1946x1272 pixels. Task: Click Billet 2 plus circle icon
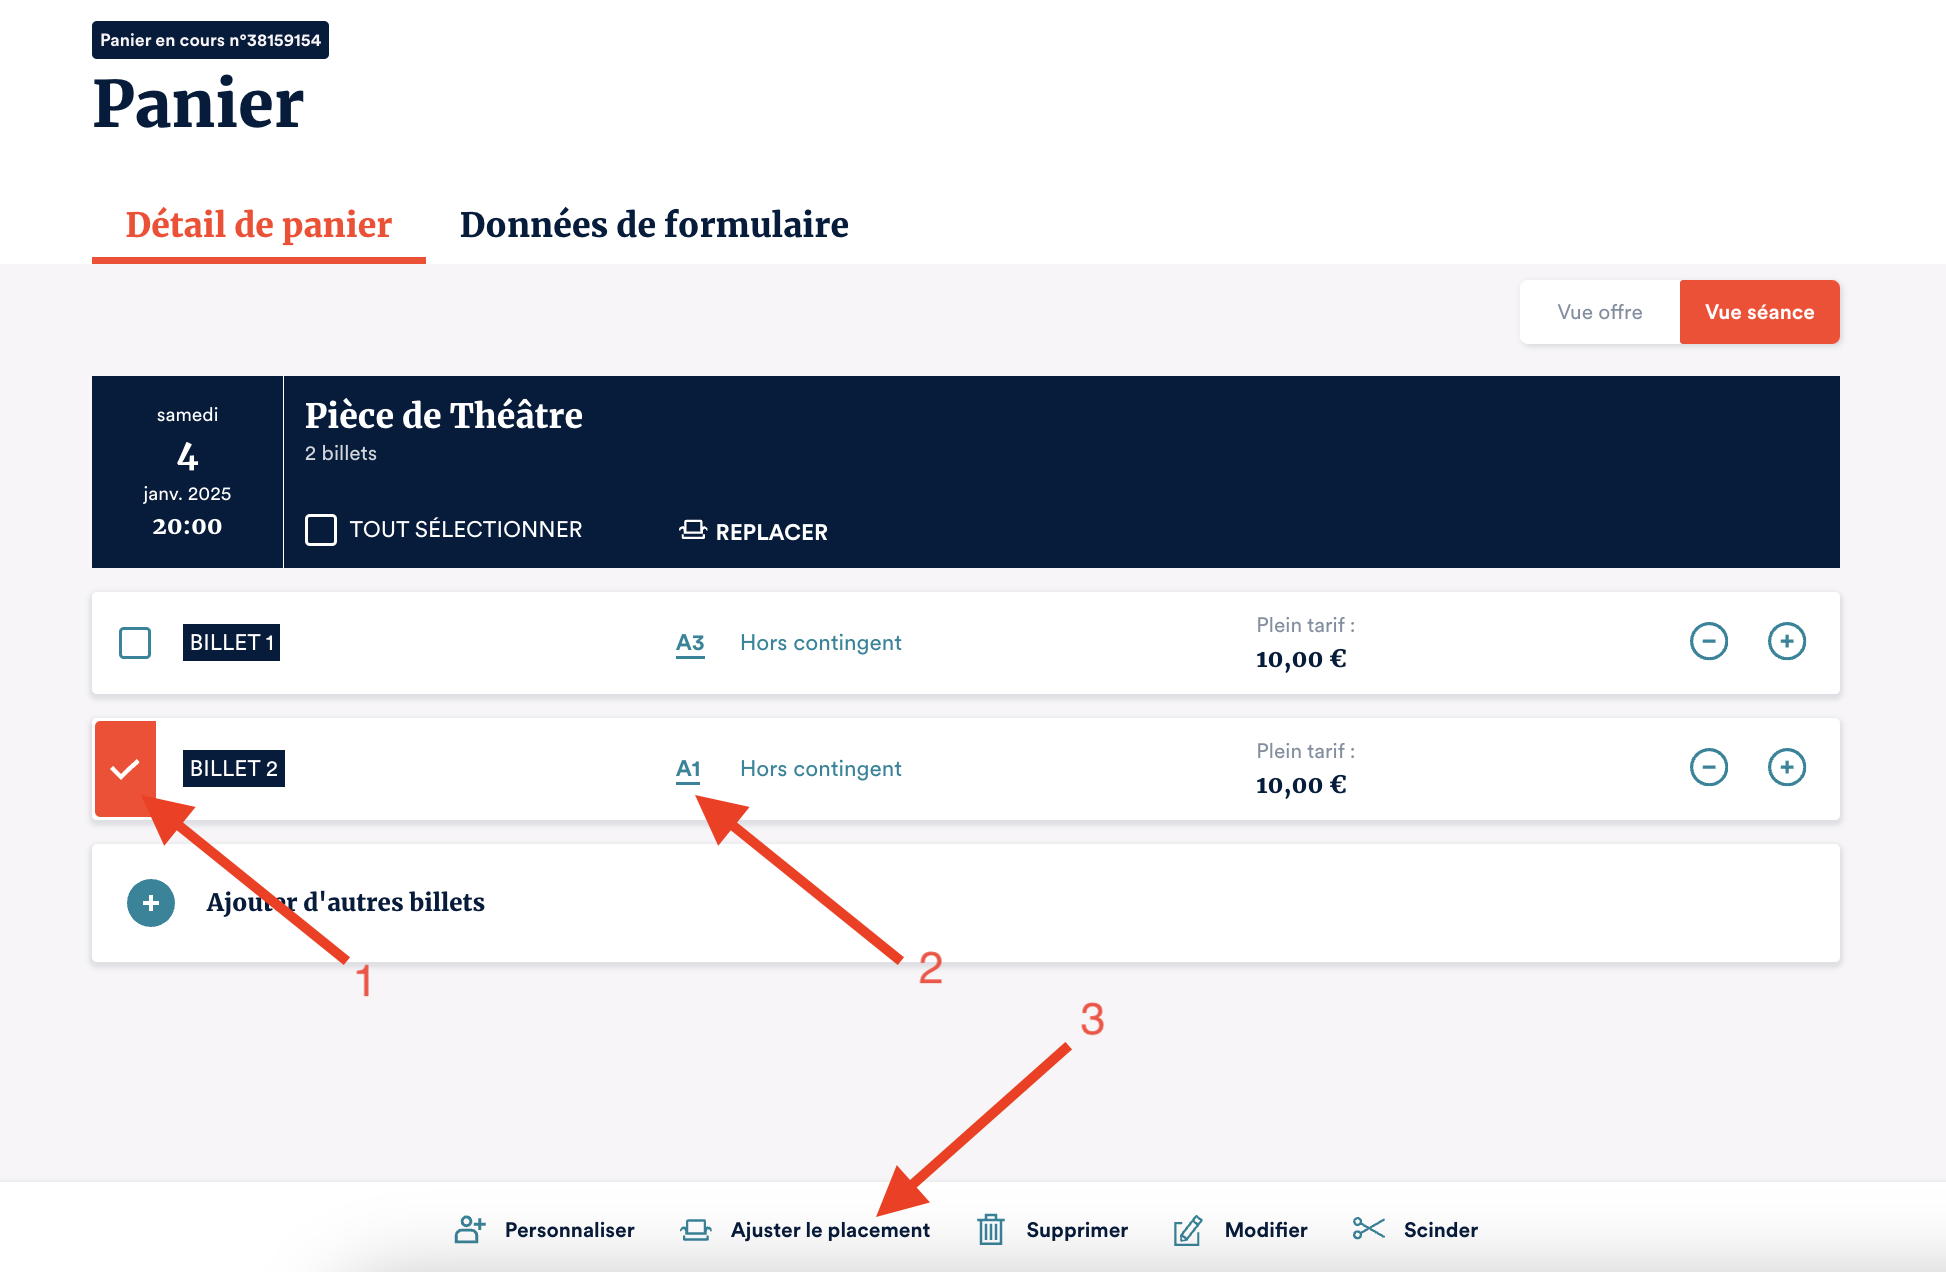click(1786, 767)
